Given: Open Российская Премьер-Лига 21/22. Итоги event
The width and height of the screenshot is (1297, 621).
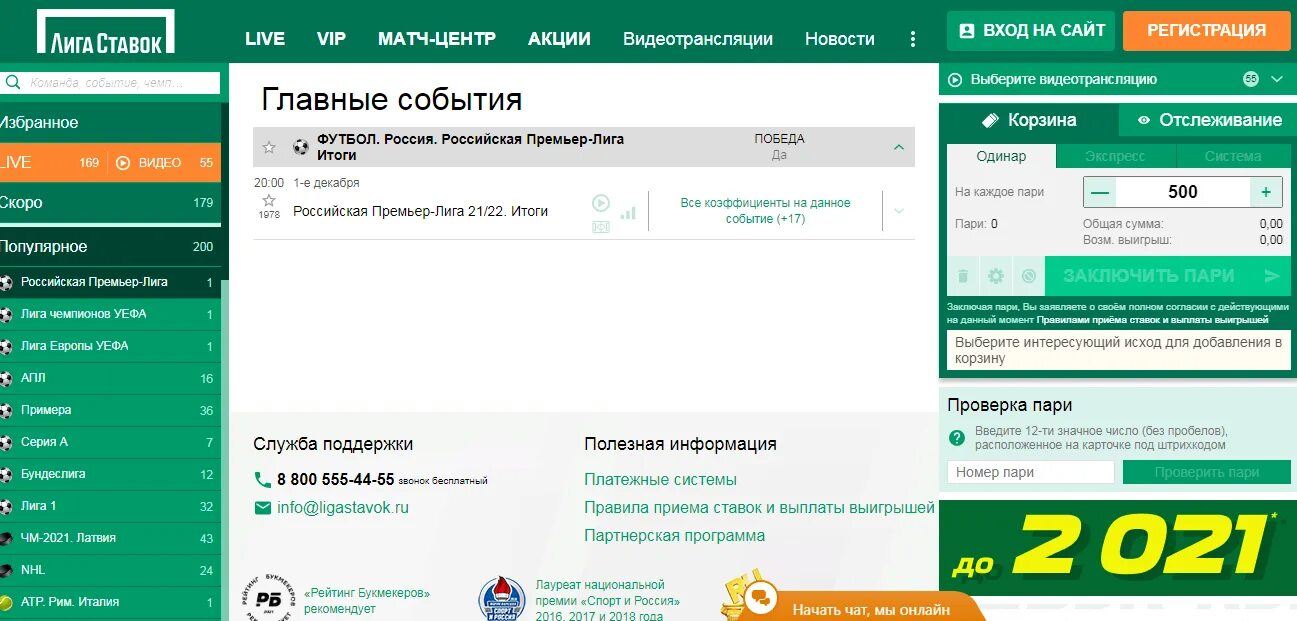Looking at the screenshot, I should [421, 211].
